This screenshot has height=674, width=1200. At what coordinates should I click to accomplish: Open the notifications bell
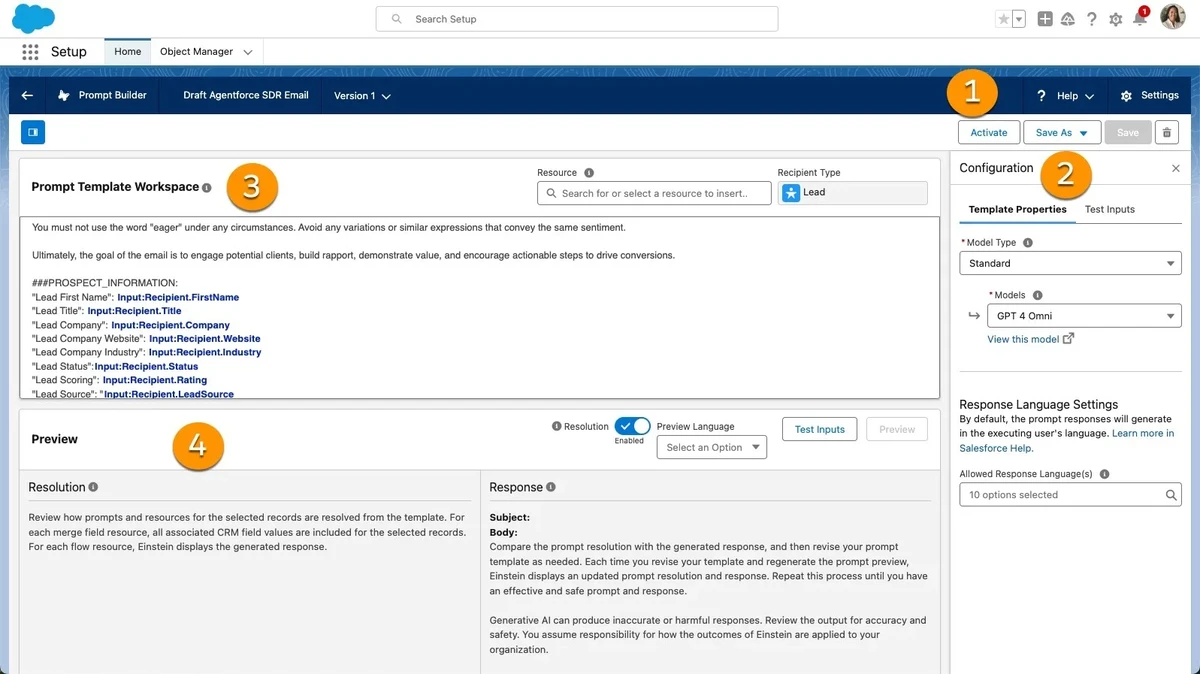click(1139, 19)
